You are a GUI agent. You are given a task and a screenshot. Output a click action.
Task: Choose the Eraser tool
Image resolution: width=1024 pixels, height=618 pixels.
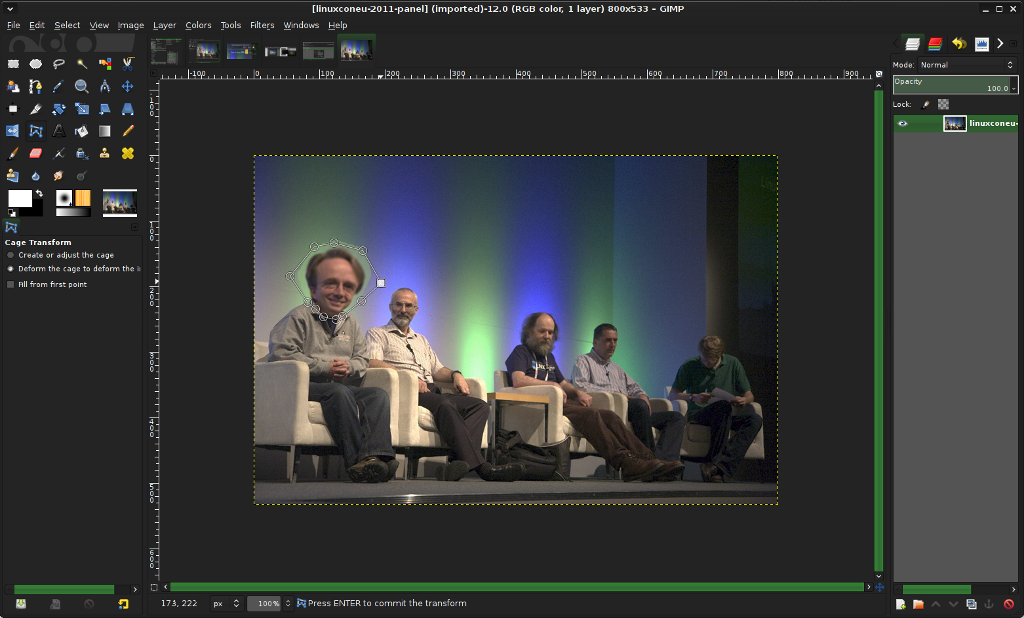36,153
